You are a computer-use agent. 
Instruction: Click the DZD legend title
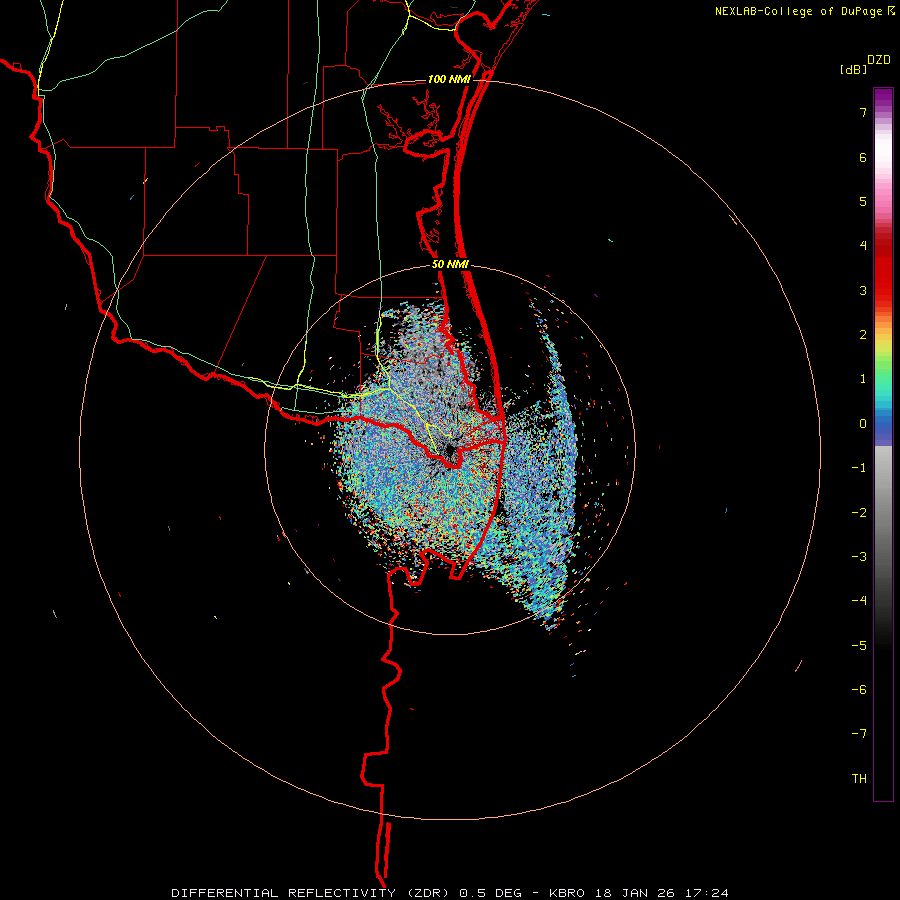879,60
